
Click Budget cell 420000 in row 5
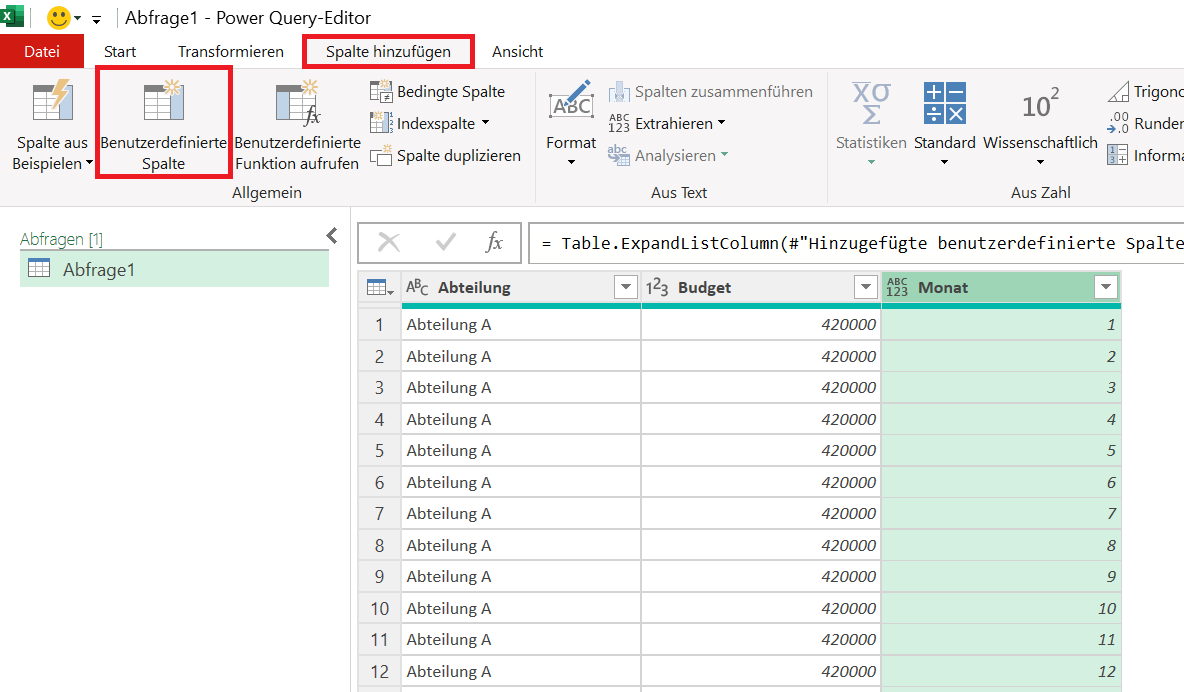tap(760, 450)
